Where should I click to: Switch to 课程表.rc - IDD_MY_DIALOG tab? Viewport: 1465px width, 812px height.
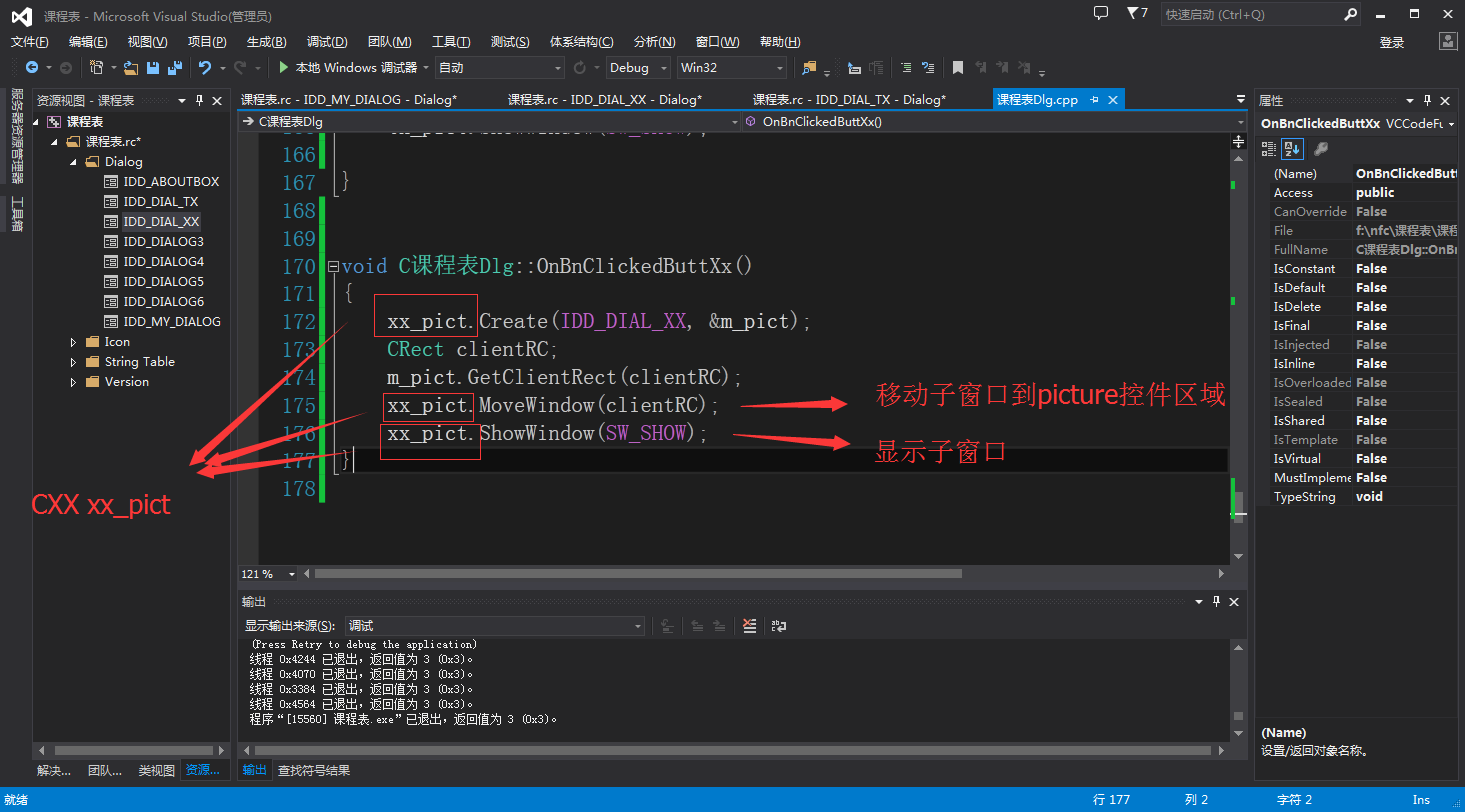(x=349, y=99)
